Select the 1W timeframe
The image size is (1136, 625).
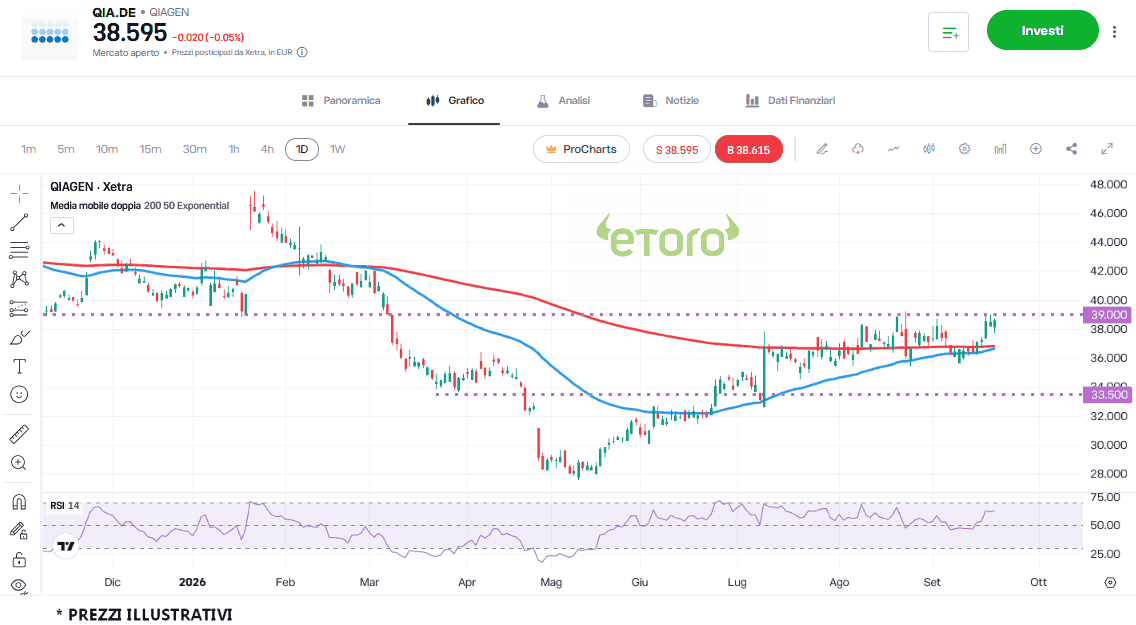point(338,149)
